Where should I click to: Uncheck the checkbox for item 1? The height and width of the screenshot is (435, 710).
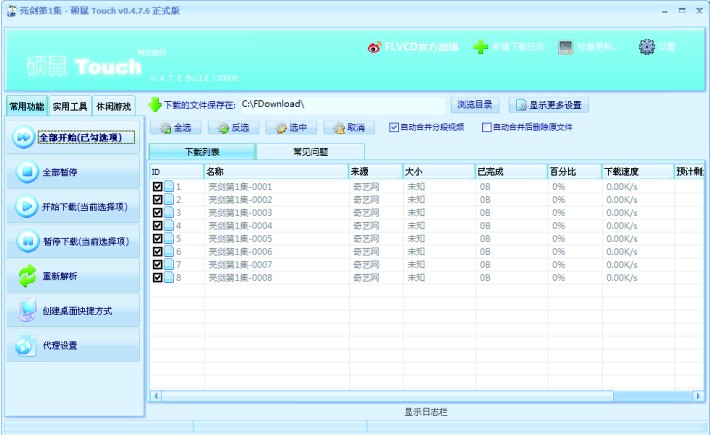(158, 186)
